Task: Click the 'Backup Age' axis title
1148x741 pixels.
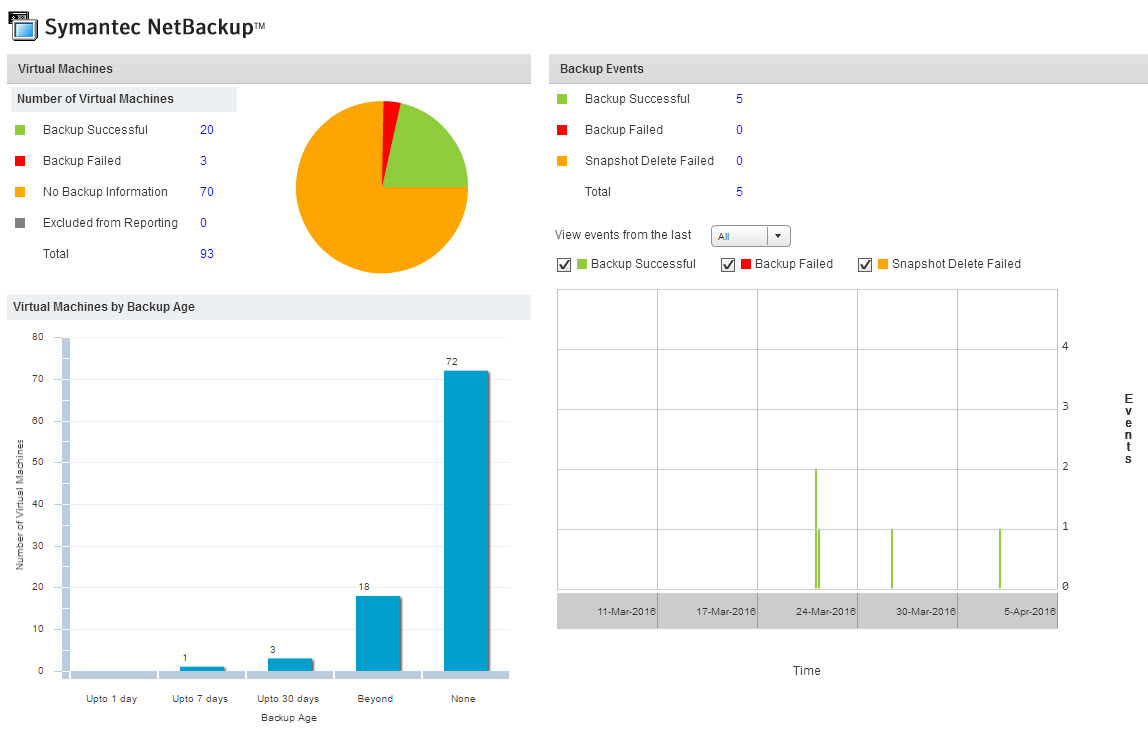Action: click(288, 718)
